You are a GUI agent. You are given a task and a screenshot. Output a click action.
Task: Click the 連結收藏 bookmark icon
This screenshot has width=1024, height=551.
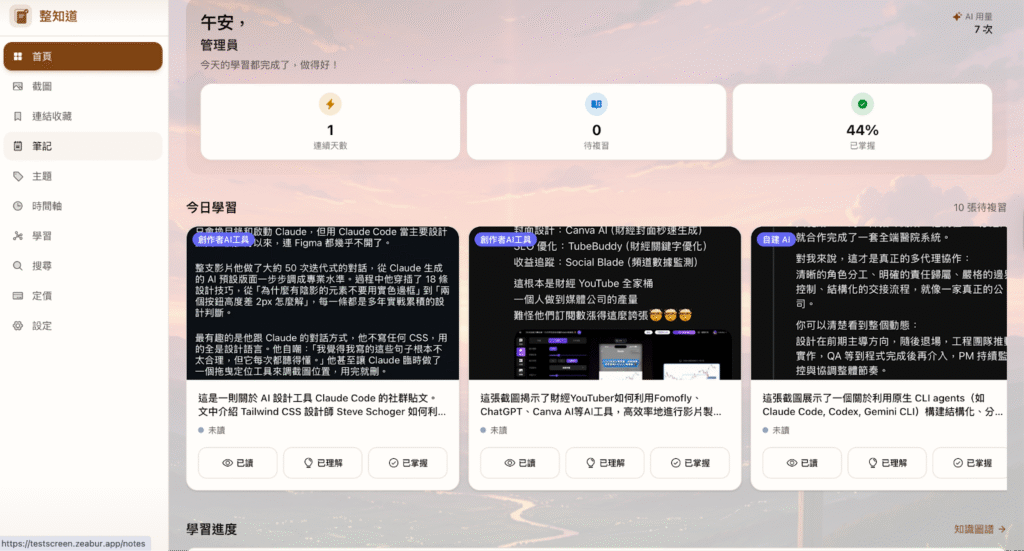[18, 116]
